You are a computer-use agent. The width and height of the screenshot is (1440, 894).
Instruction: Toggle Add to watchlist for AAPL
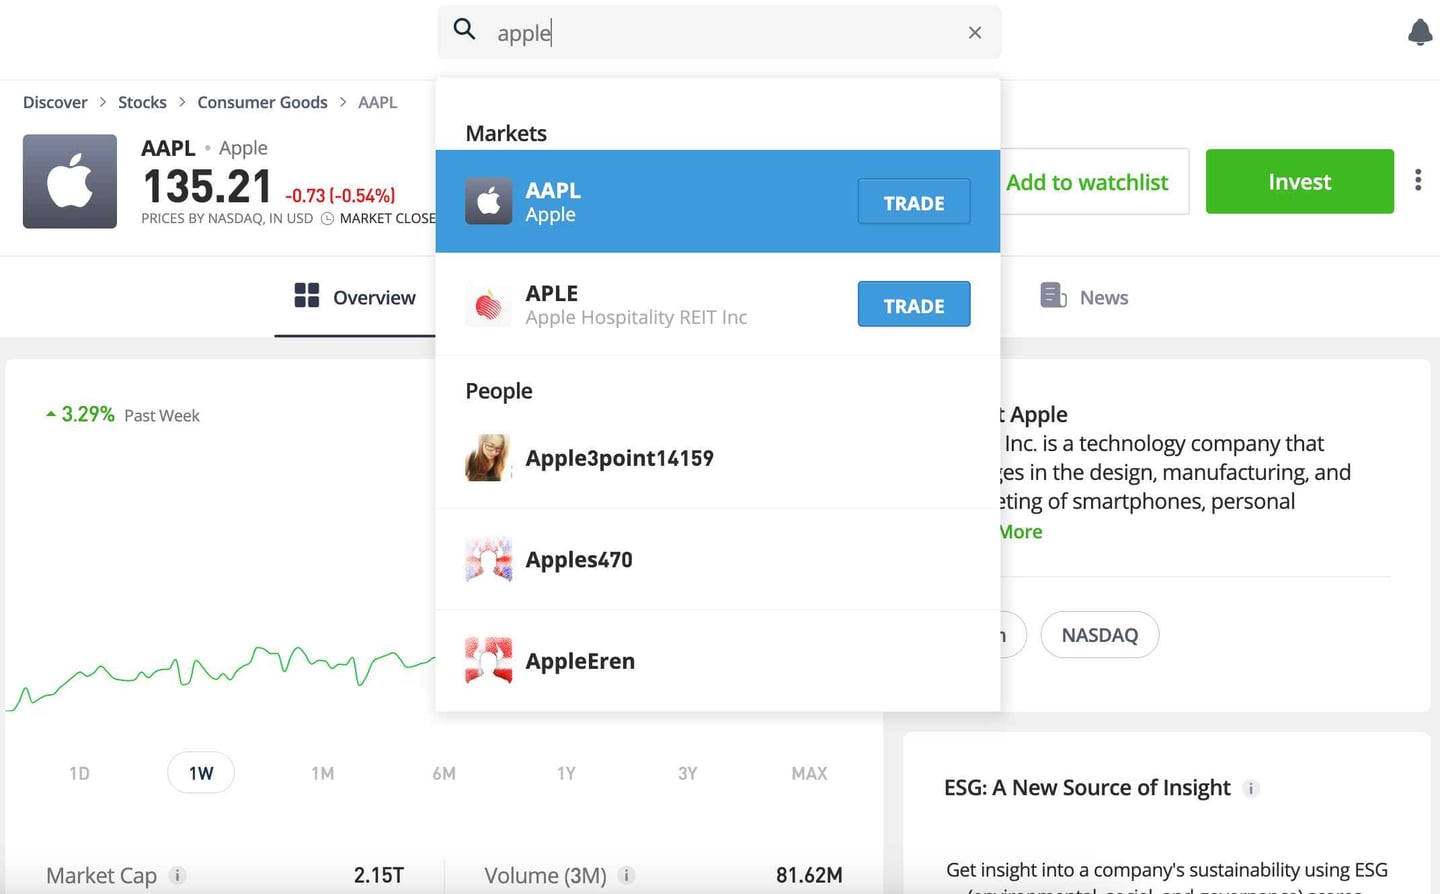pyautogui.click(x=1088, y=182)
